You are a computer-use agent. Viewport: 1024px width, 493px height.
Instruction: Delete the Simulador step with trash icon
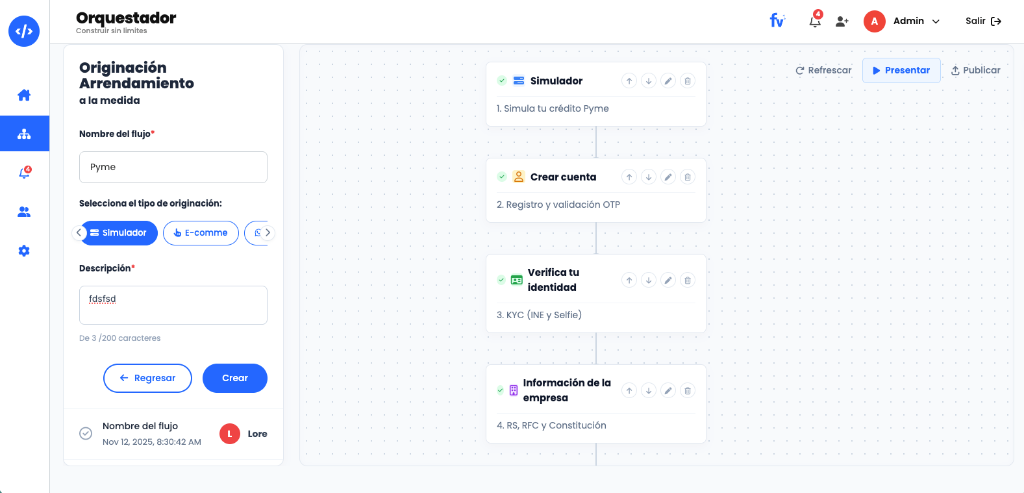(x=687, y=81)
